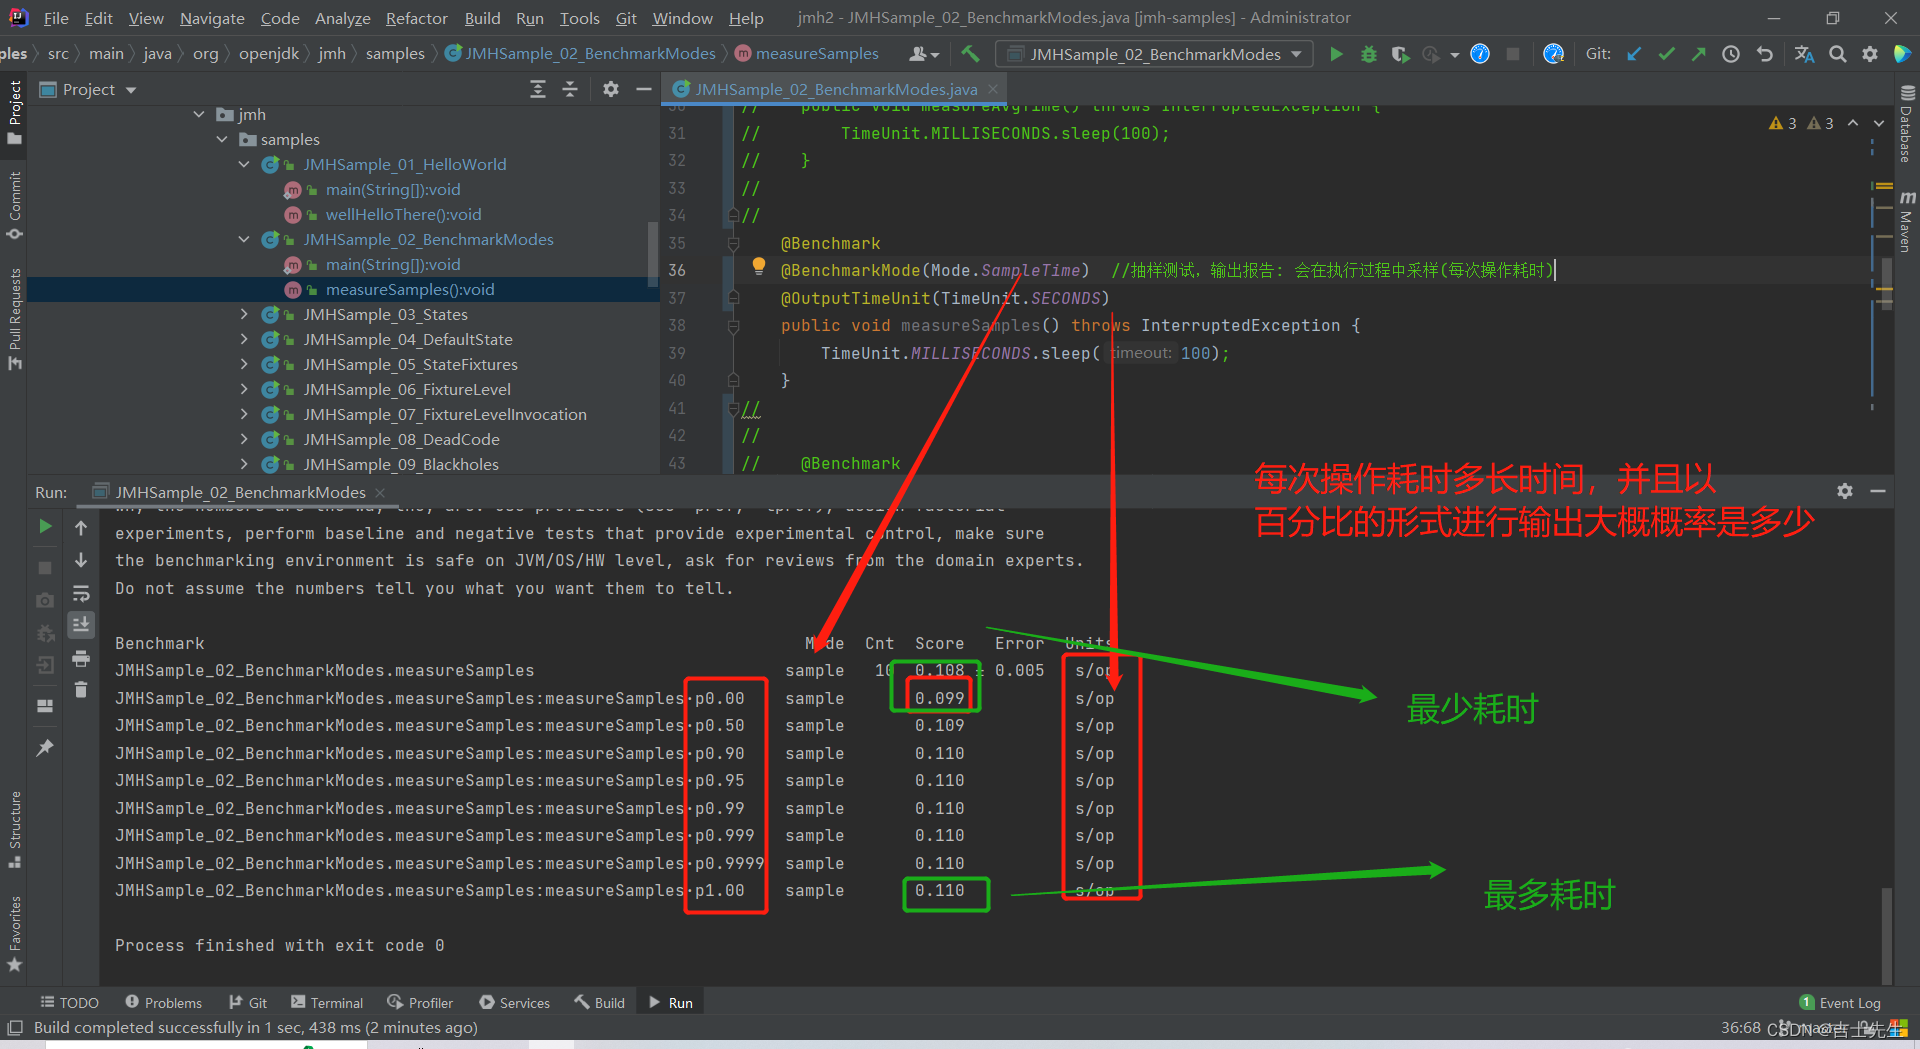The height and width of the screenshot is (1049, 1920).
Task: Switch to the Terminal tool window tab
Action: click(327, 1003)
